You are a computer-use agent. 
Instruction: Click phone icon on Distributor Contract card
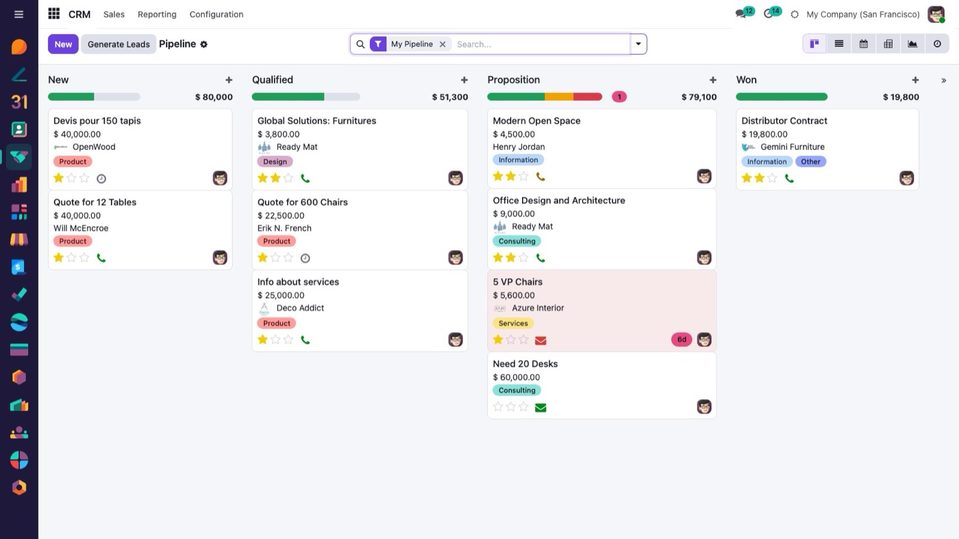790,179
